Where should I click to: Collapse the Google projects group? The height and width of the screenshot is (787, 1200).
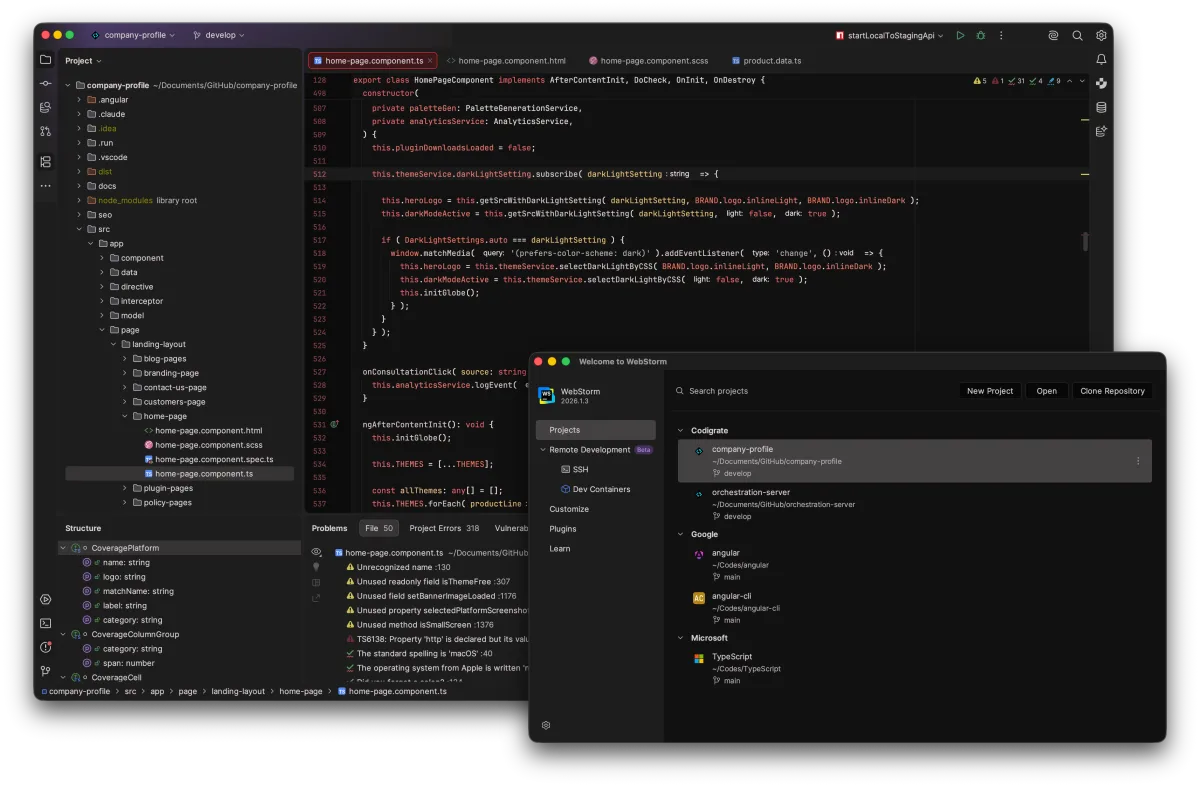coord(681,534)
